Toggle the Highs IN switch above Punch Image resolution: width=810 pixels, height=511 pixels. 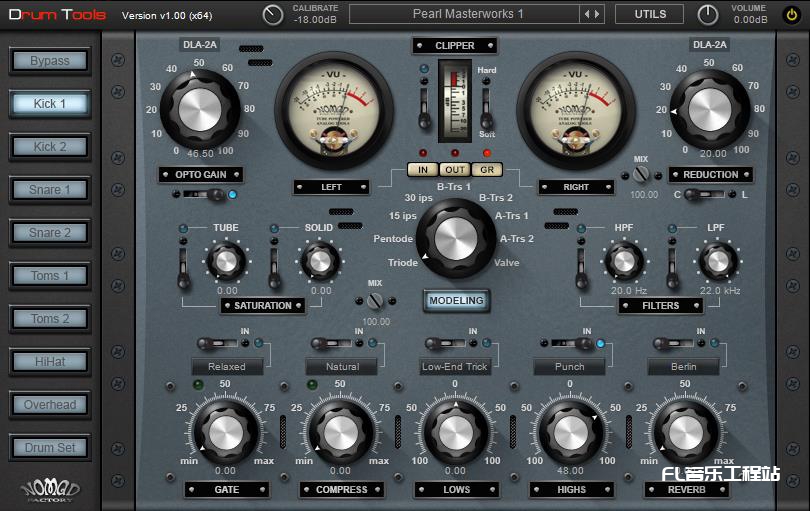[572, 343]
